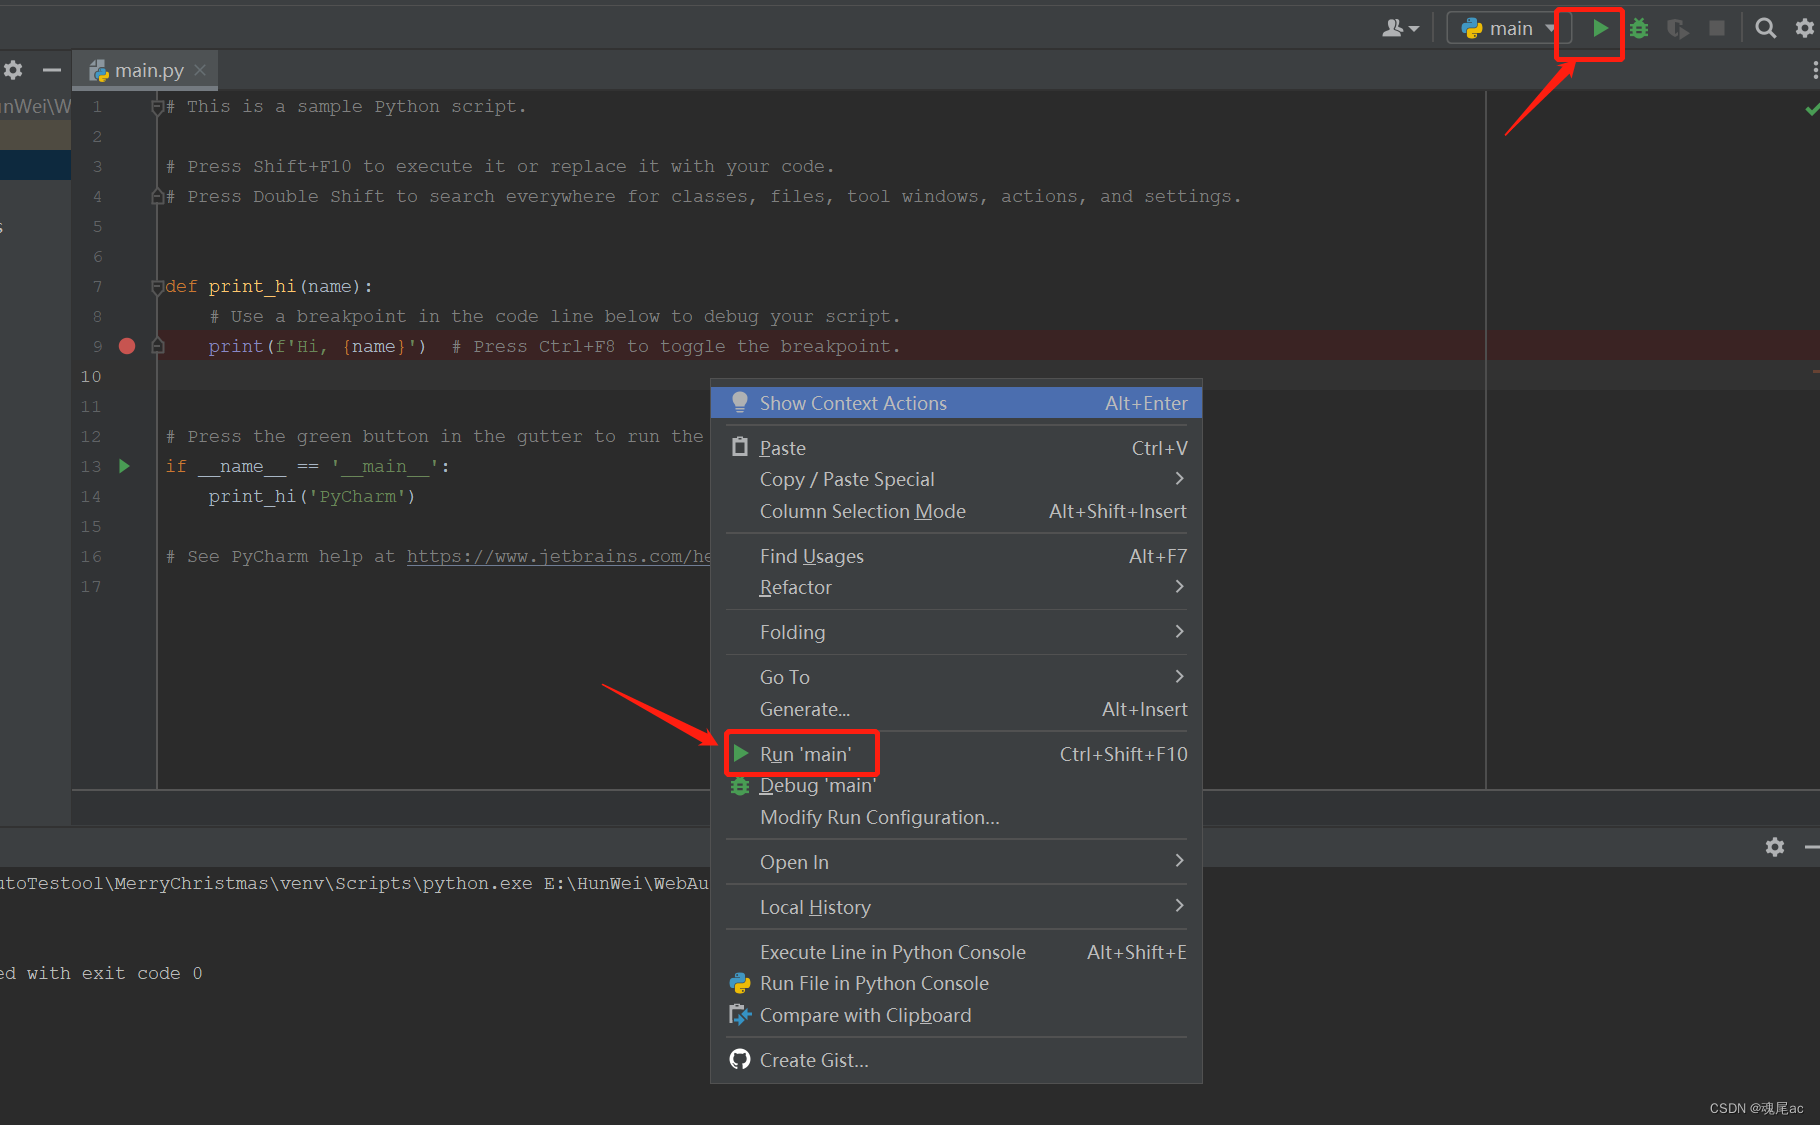Open the Go To submenu
Screen dimensions: 1820x1125
(x=956, y=677)
